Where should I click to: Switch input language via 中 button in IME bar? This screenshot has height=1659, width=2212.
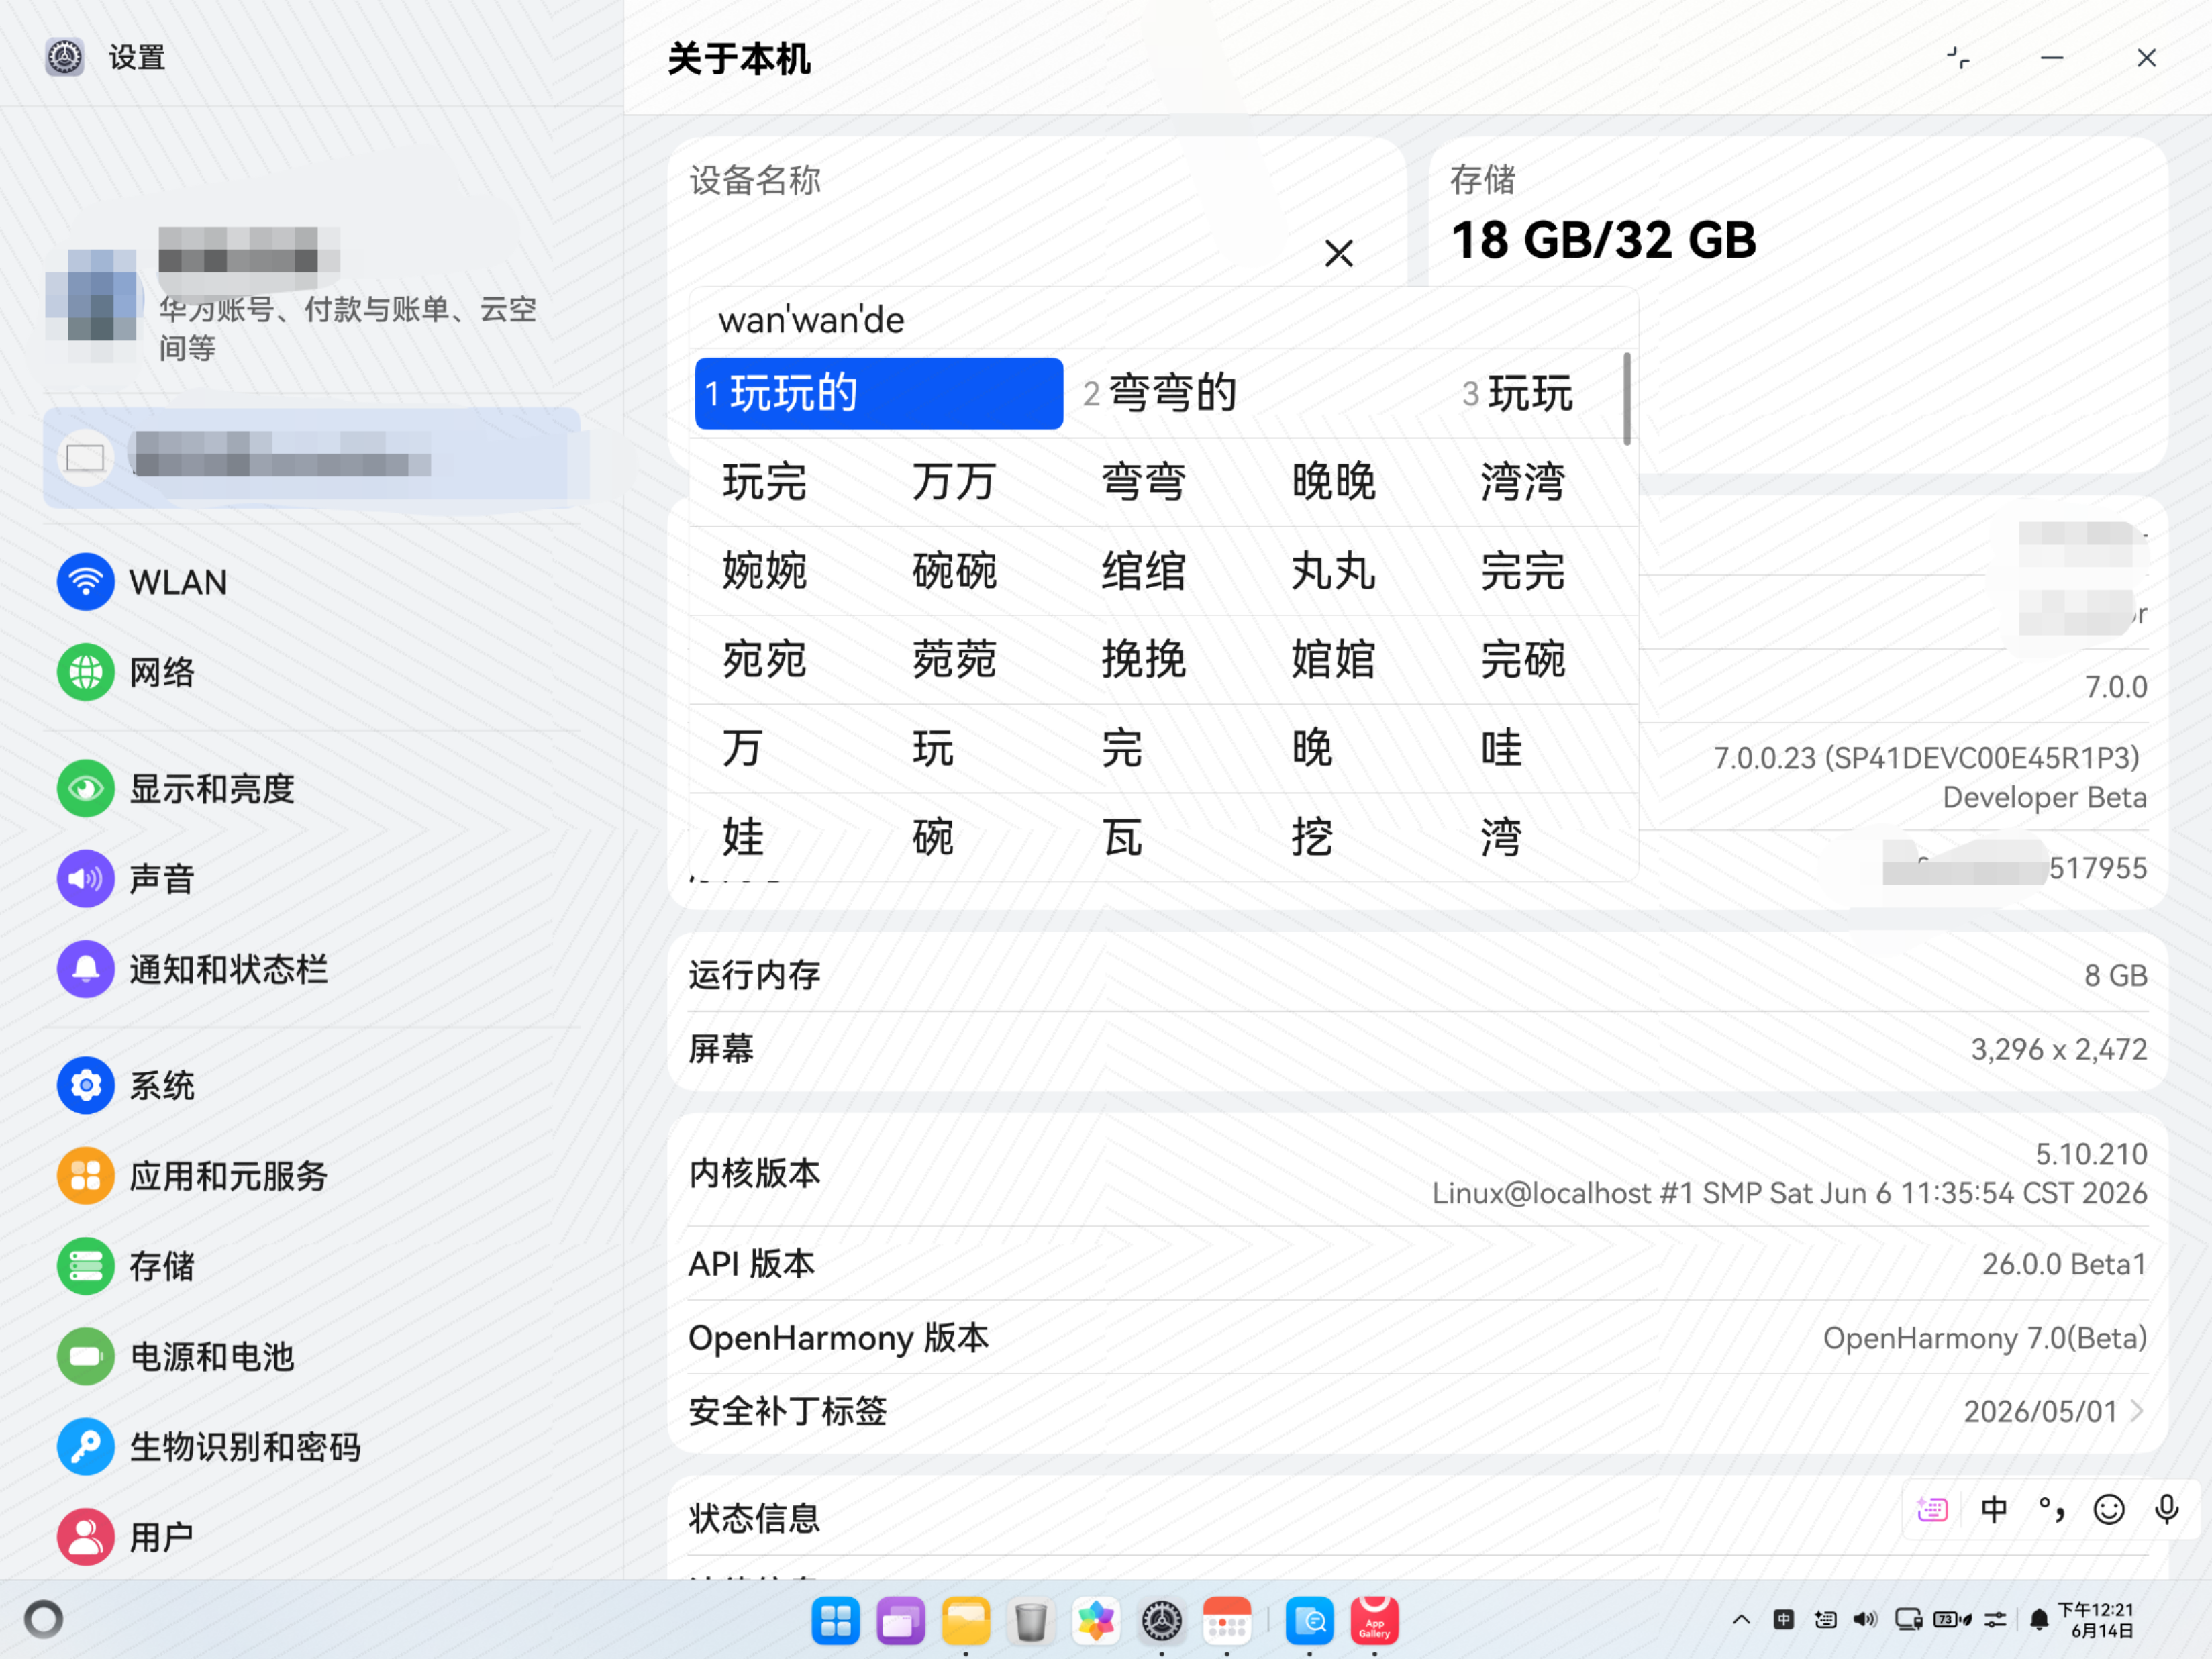1993,1509
